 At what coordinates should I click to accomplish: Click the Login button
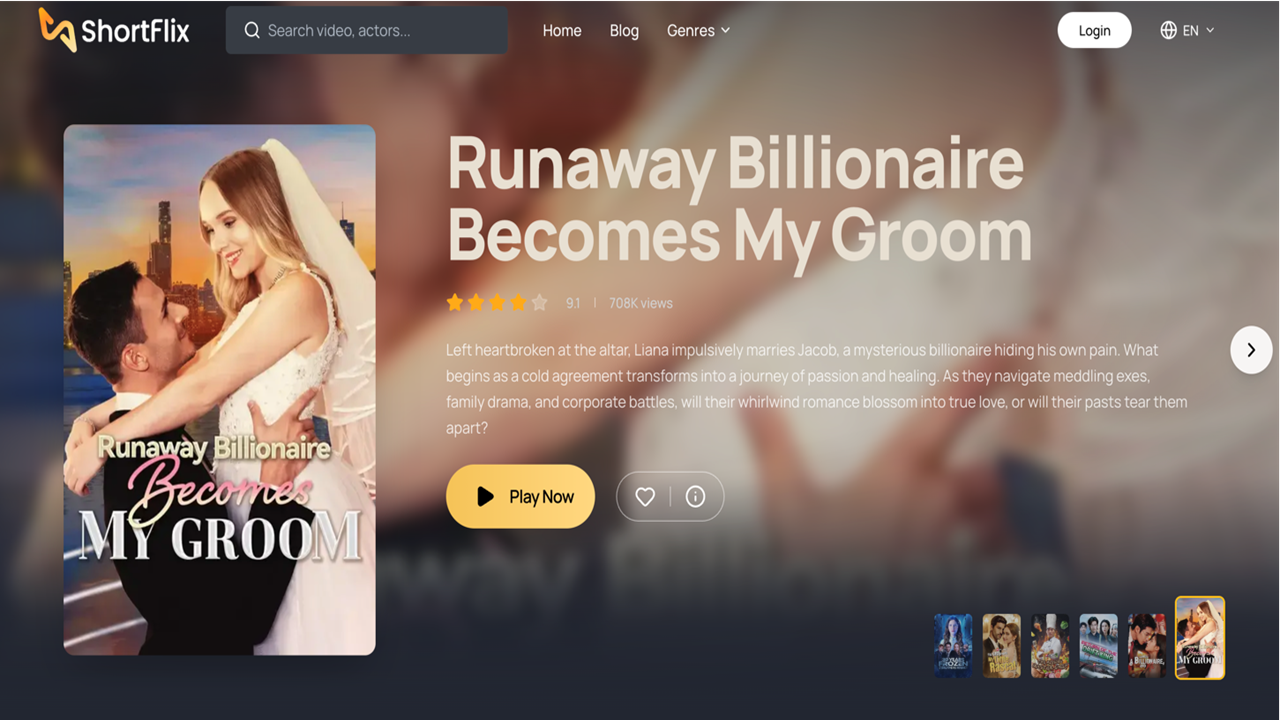(x=1094, y=30)
